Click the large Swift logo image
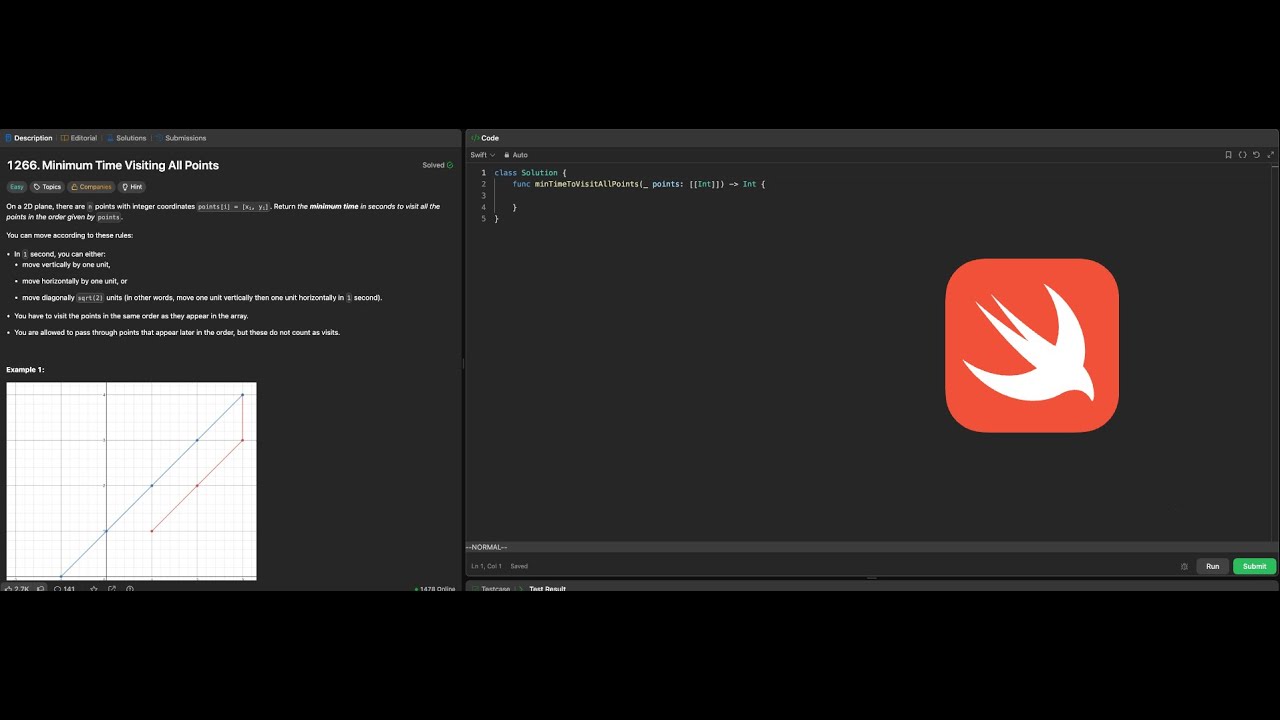 click(1032, 346)
